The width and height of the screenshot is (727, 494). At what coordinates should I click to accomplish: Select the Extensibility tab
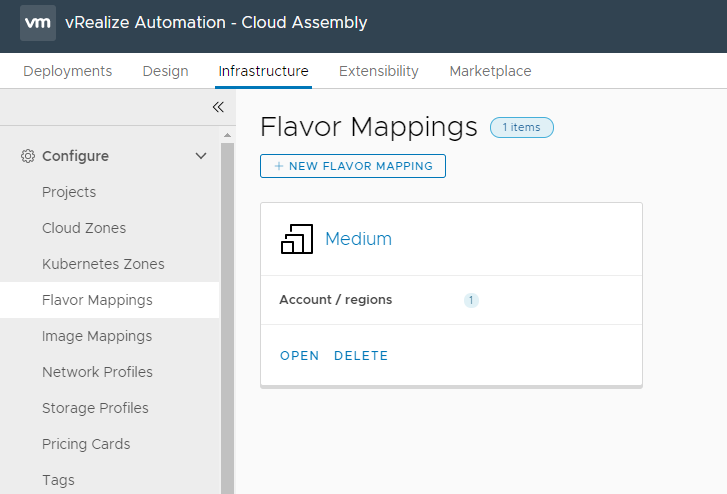(378, 71)
